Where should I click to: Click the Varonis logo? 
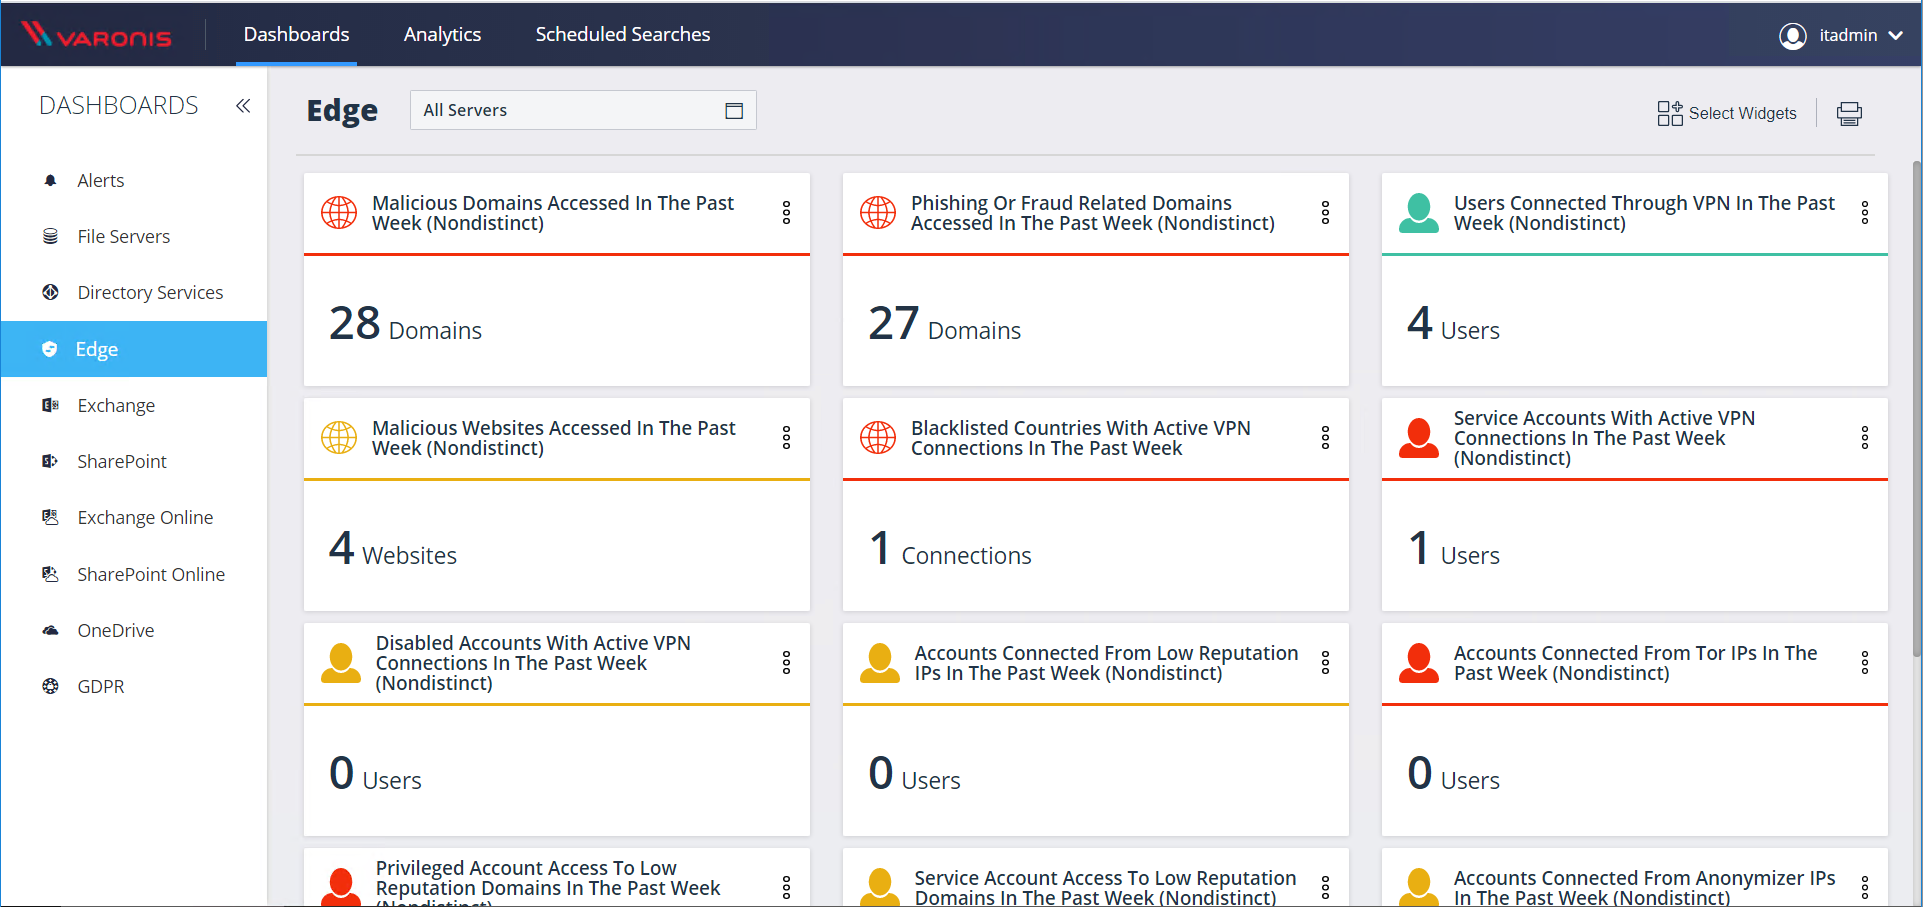(x=97, y=35)
